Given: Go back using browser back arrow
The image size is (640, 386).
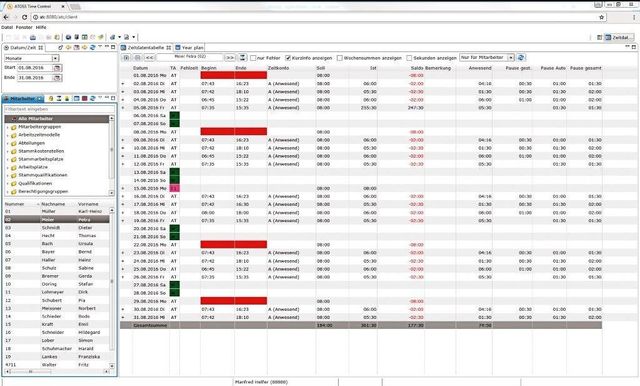Looking at the screenshot, I should click(x=6, y=17).
